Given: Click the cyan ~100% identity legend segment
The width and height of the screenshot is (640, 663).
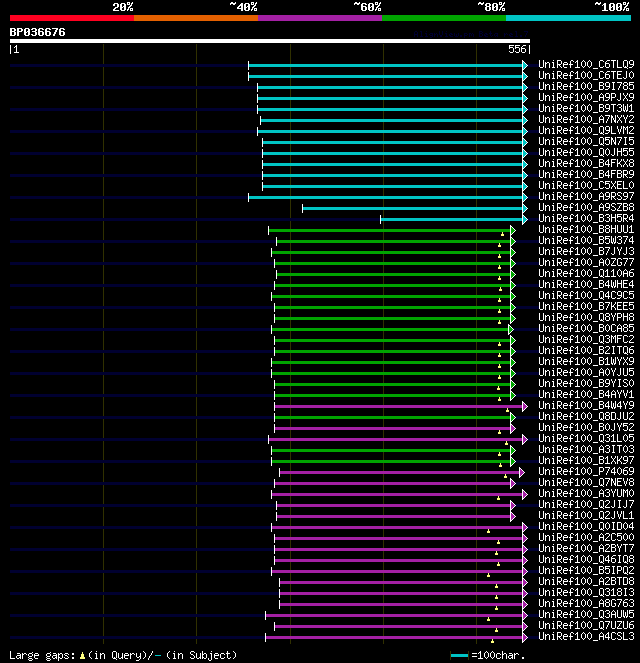Looking at the screenshot, I should 568,18.
